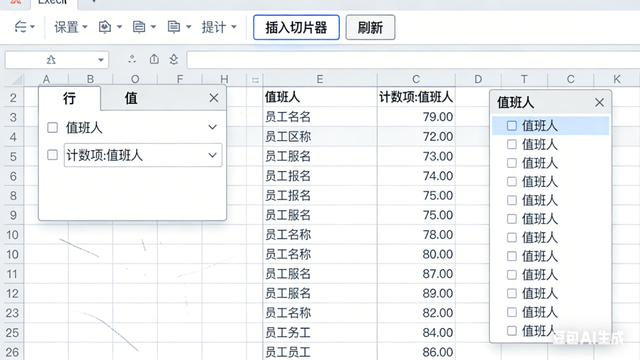Select the value cell 84.00
The image size is (640, 360).
(416, 333)
